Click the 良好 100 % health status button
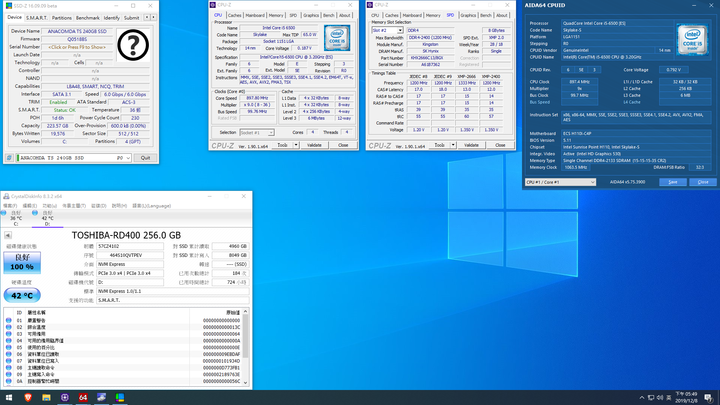720x405 pixels. coord(22,262)
